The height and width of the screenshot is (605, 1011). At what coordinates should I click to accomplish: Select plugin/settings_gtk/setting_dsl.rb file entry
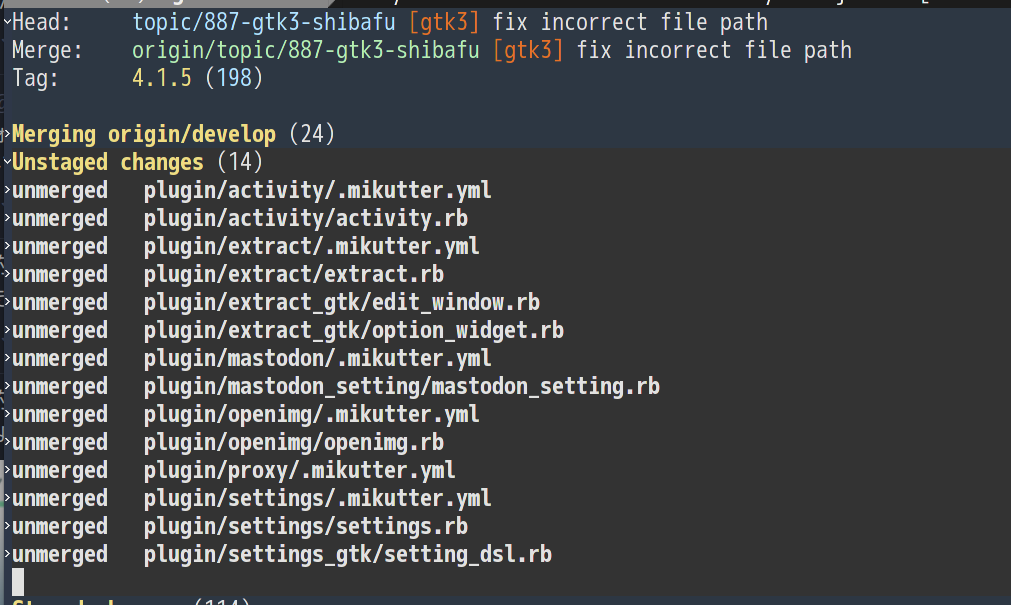[x=347, y=554]
